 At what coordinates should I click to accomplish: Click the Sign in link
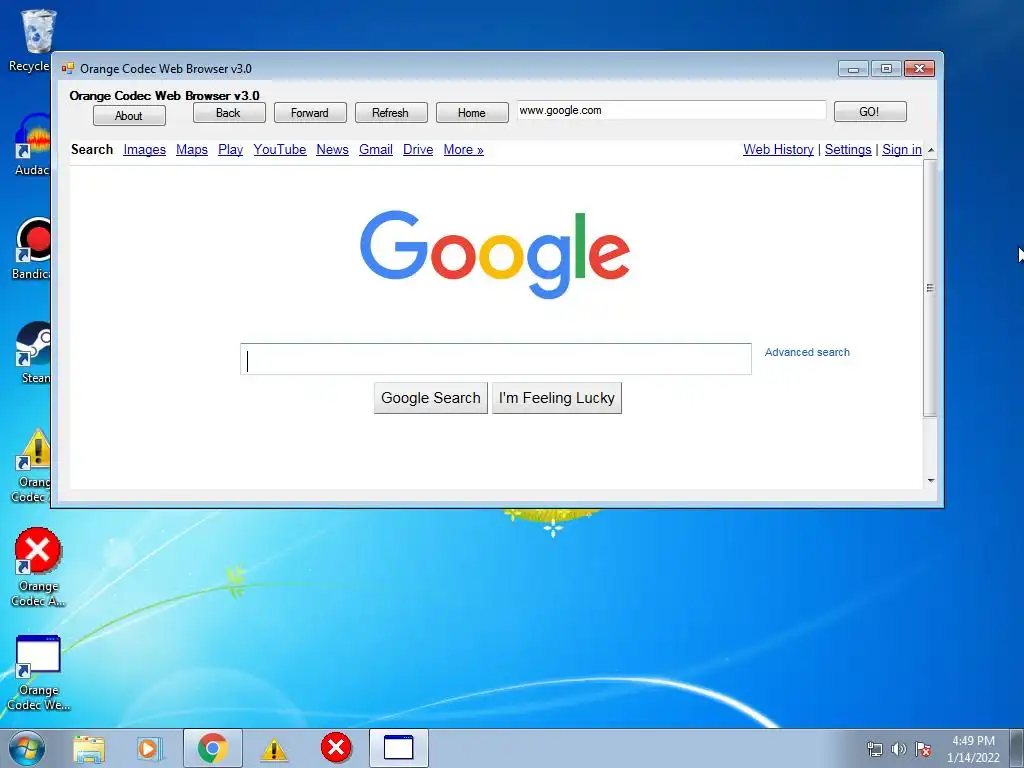[x=902, y=150]
